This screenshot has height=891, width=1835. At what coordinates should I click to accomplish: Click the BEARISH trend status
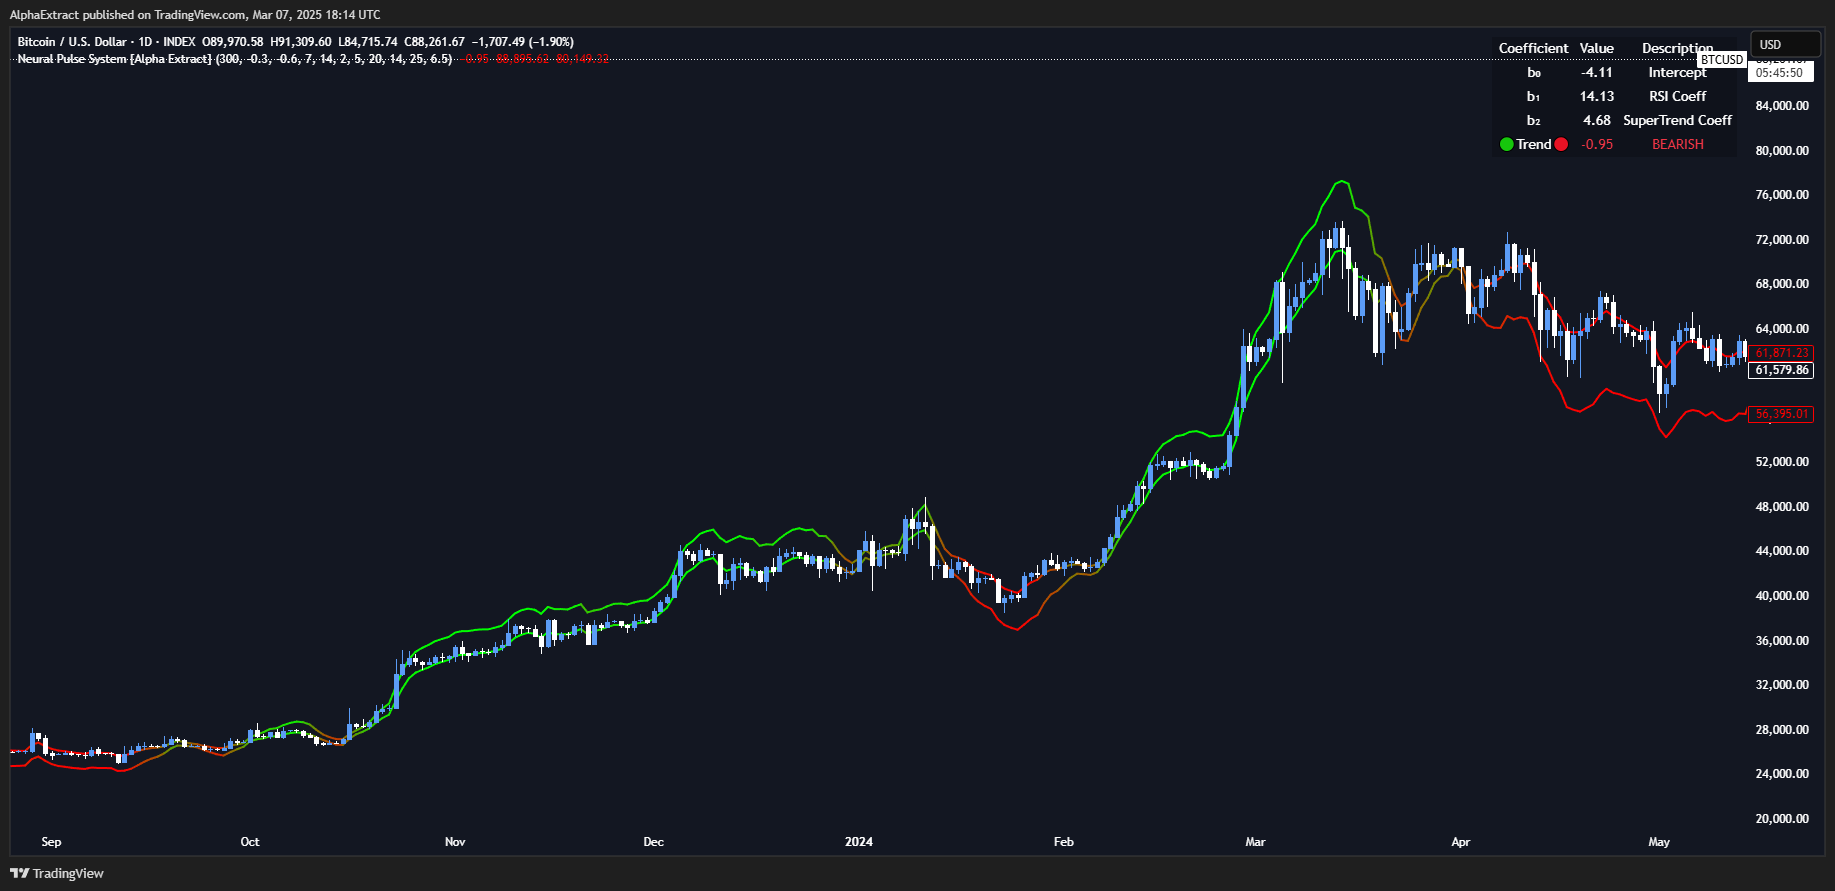tap(1678, 144)
